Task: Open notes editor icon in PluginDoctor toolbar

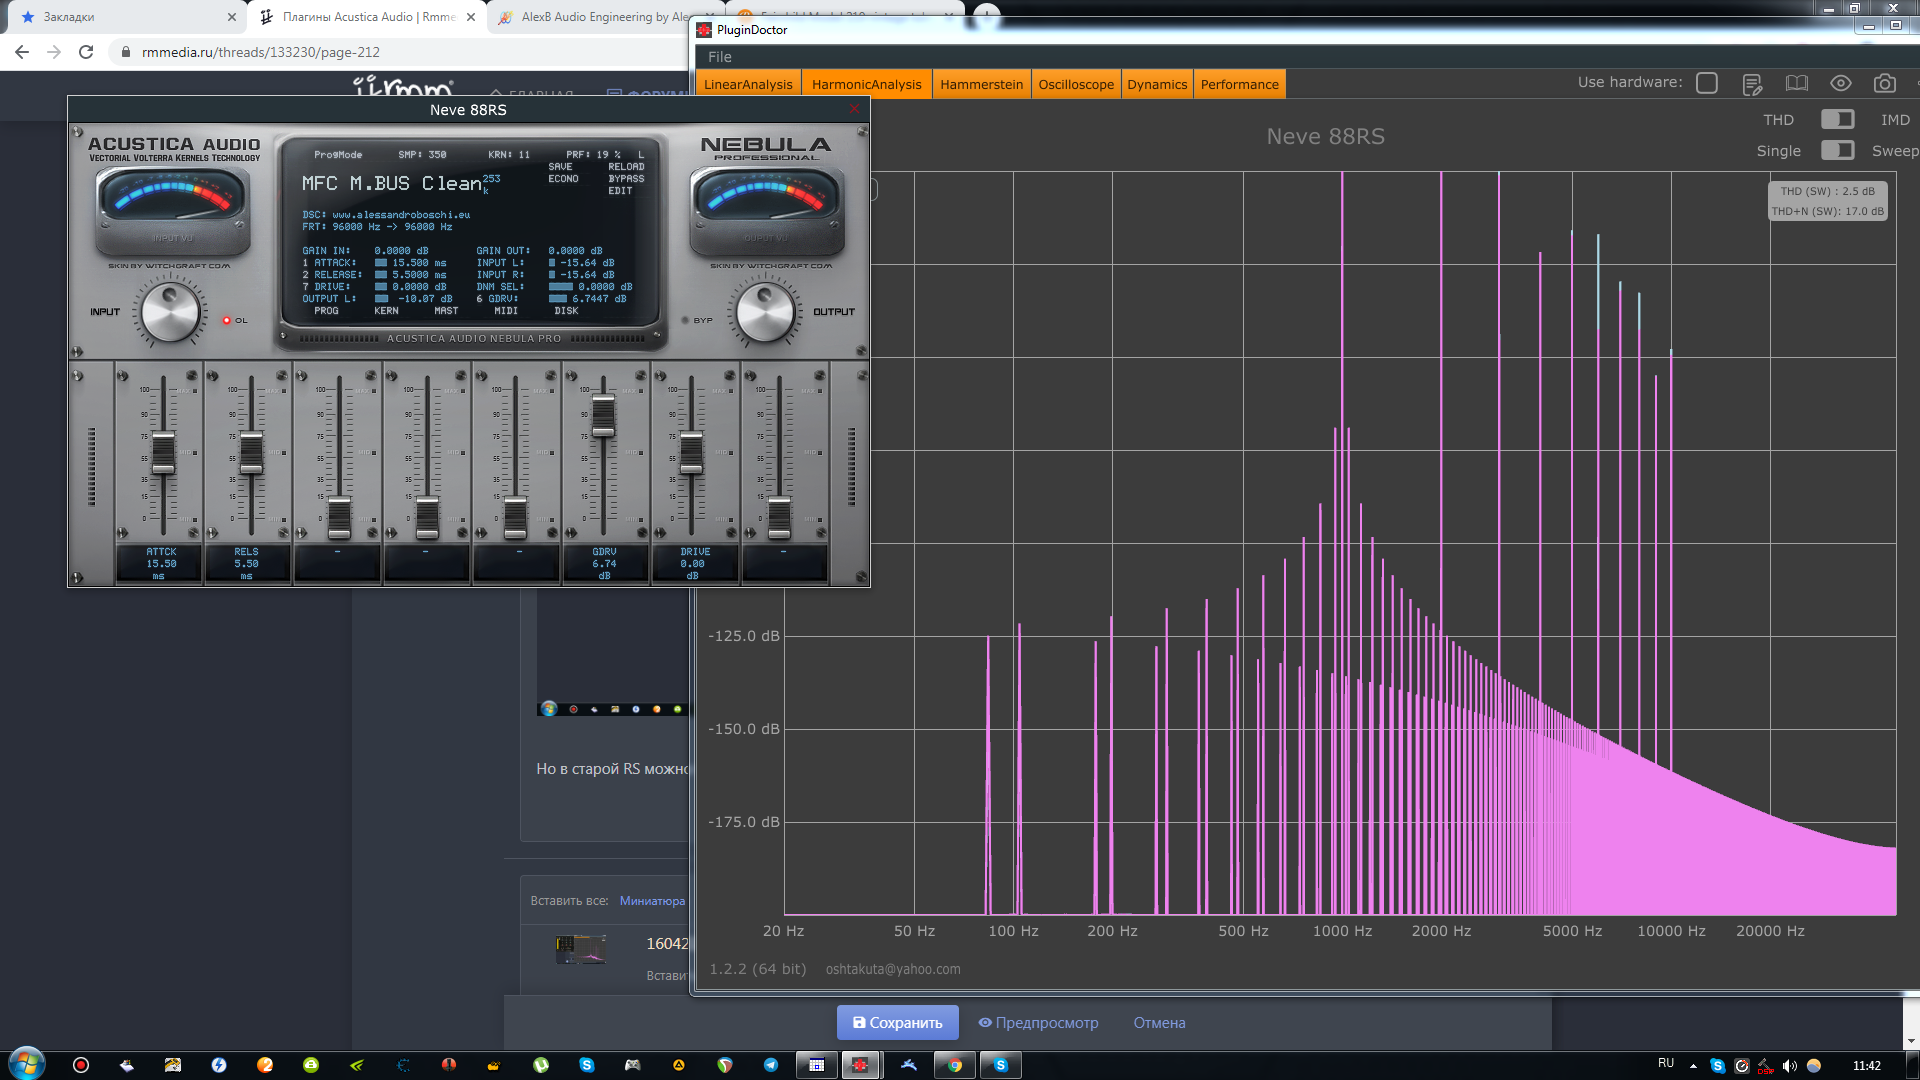Action: [x=1752, y=84]
